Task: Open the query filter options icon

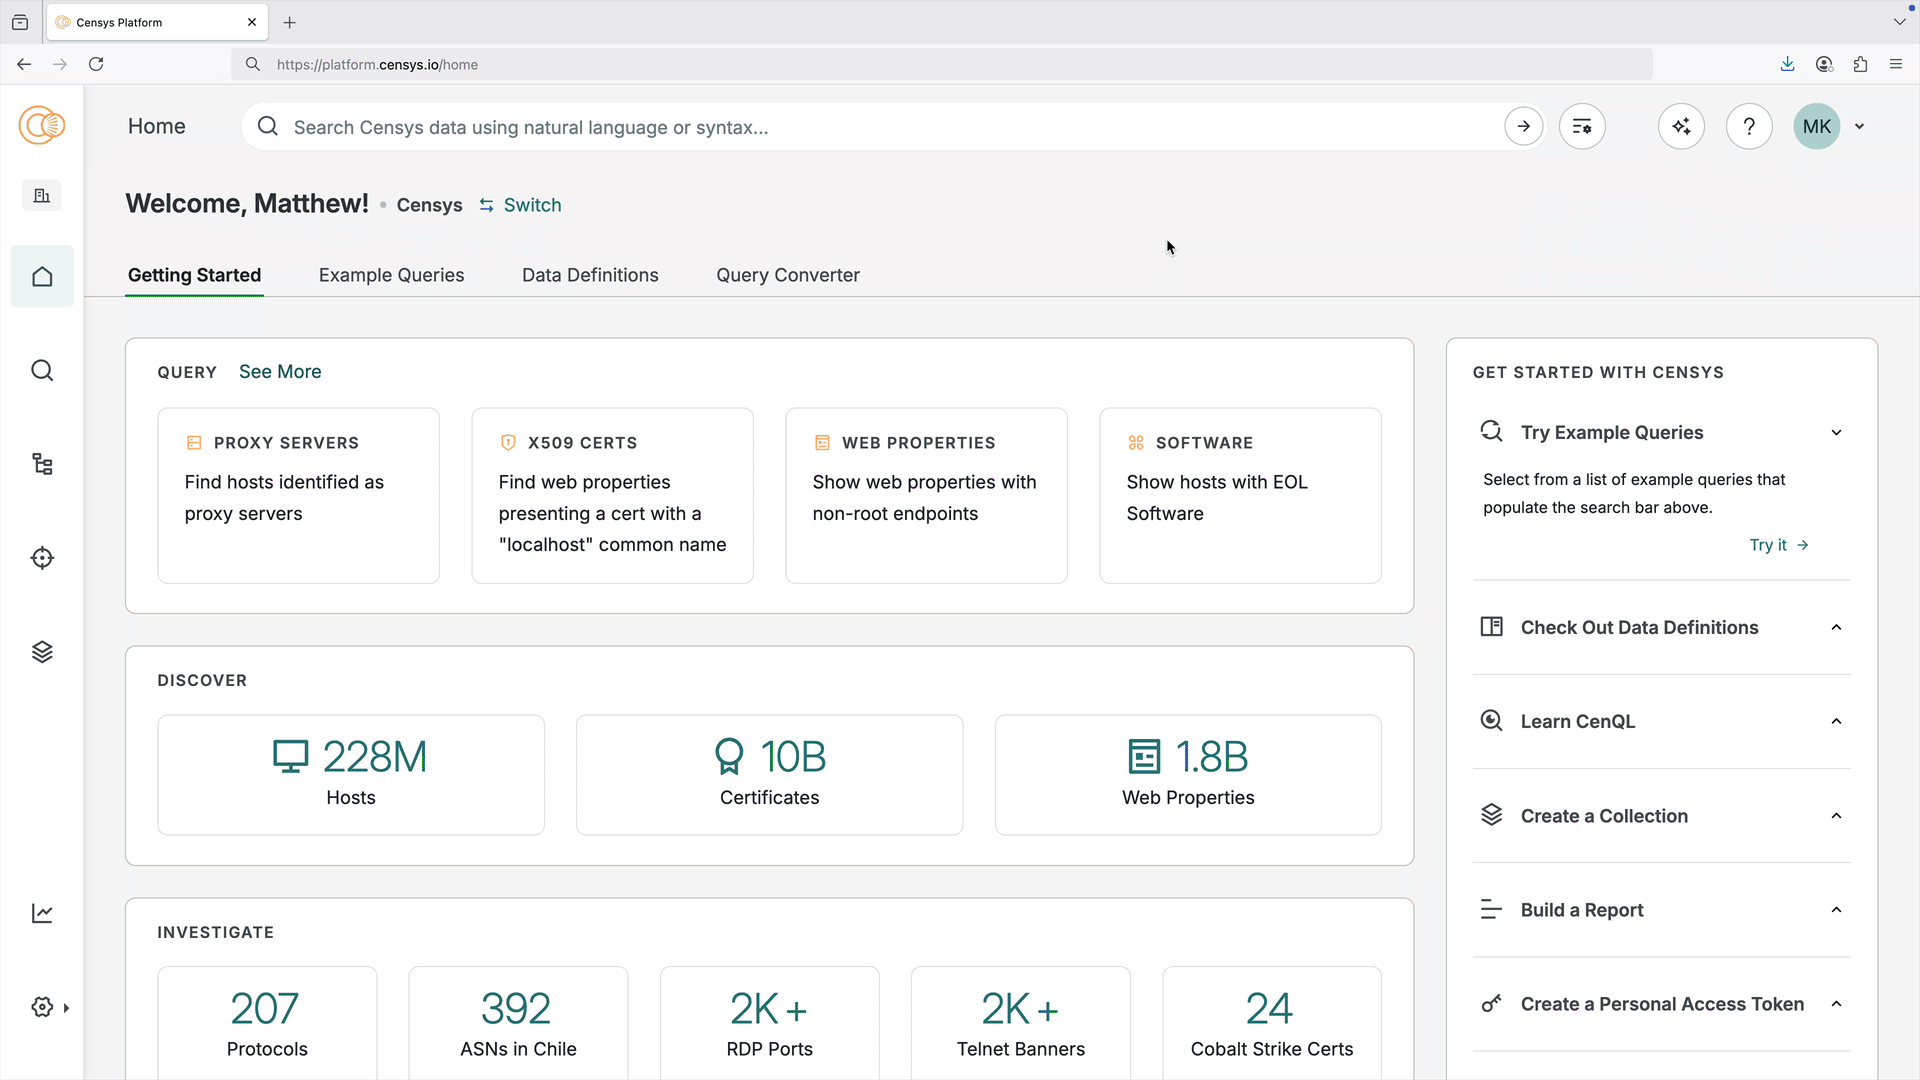Action: coord(1582,127)
